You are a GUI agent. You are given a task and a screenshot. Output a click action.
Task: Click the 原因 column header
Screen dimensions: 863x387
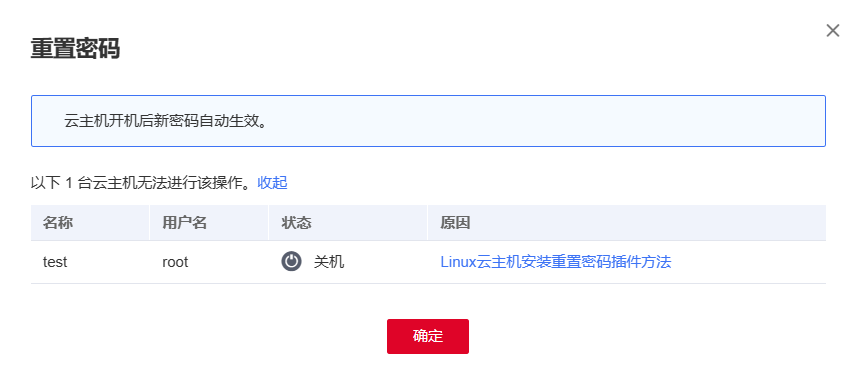(455, 223)
